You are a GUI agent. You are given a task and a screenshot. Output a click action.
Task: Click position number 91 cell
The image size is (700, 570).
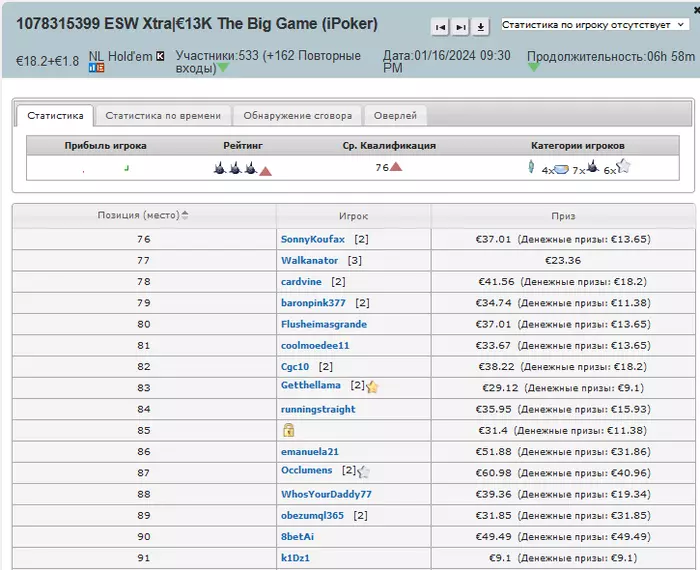tap(144, 558)
